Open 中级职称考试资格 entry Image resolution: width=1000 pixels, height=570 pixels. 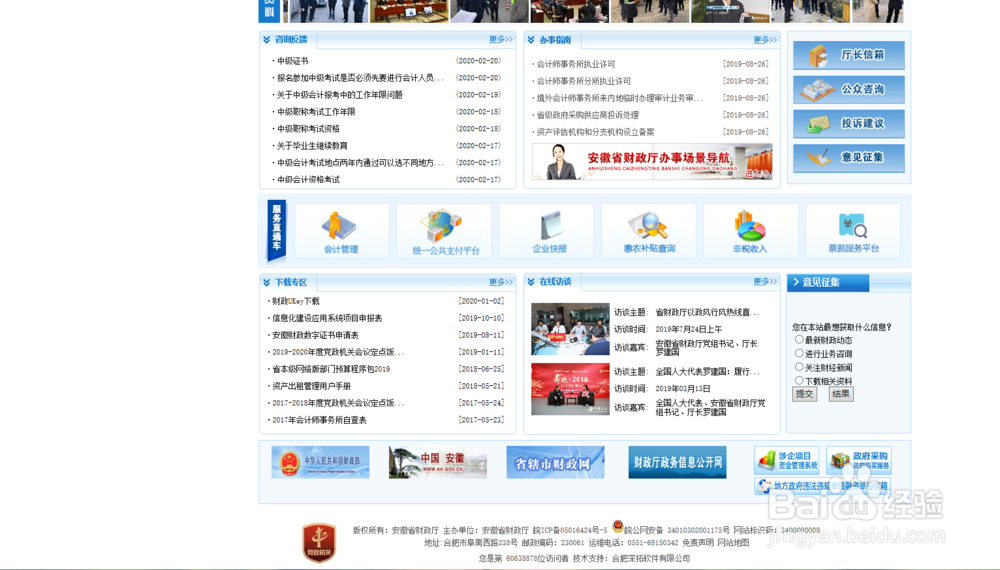308,129
